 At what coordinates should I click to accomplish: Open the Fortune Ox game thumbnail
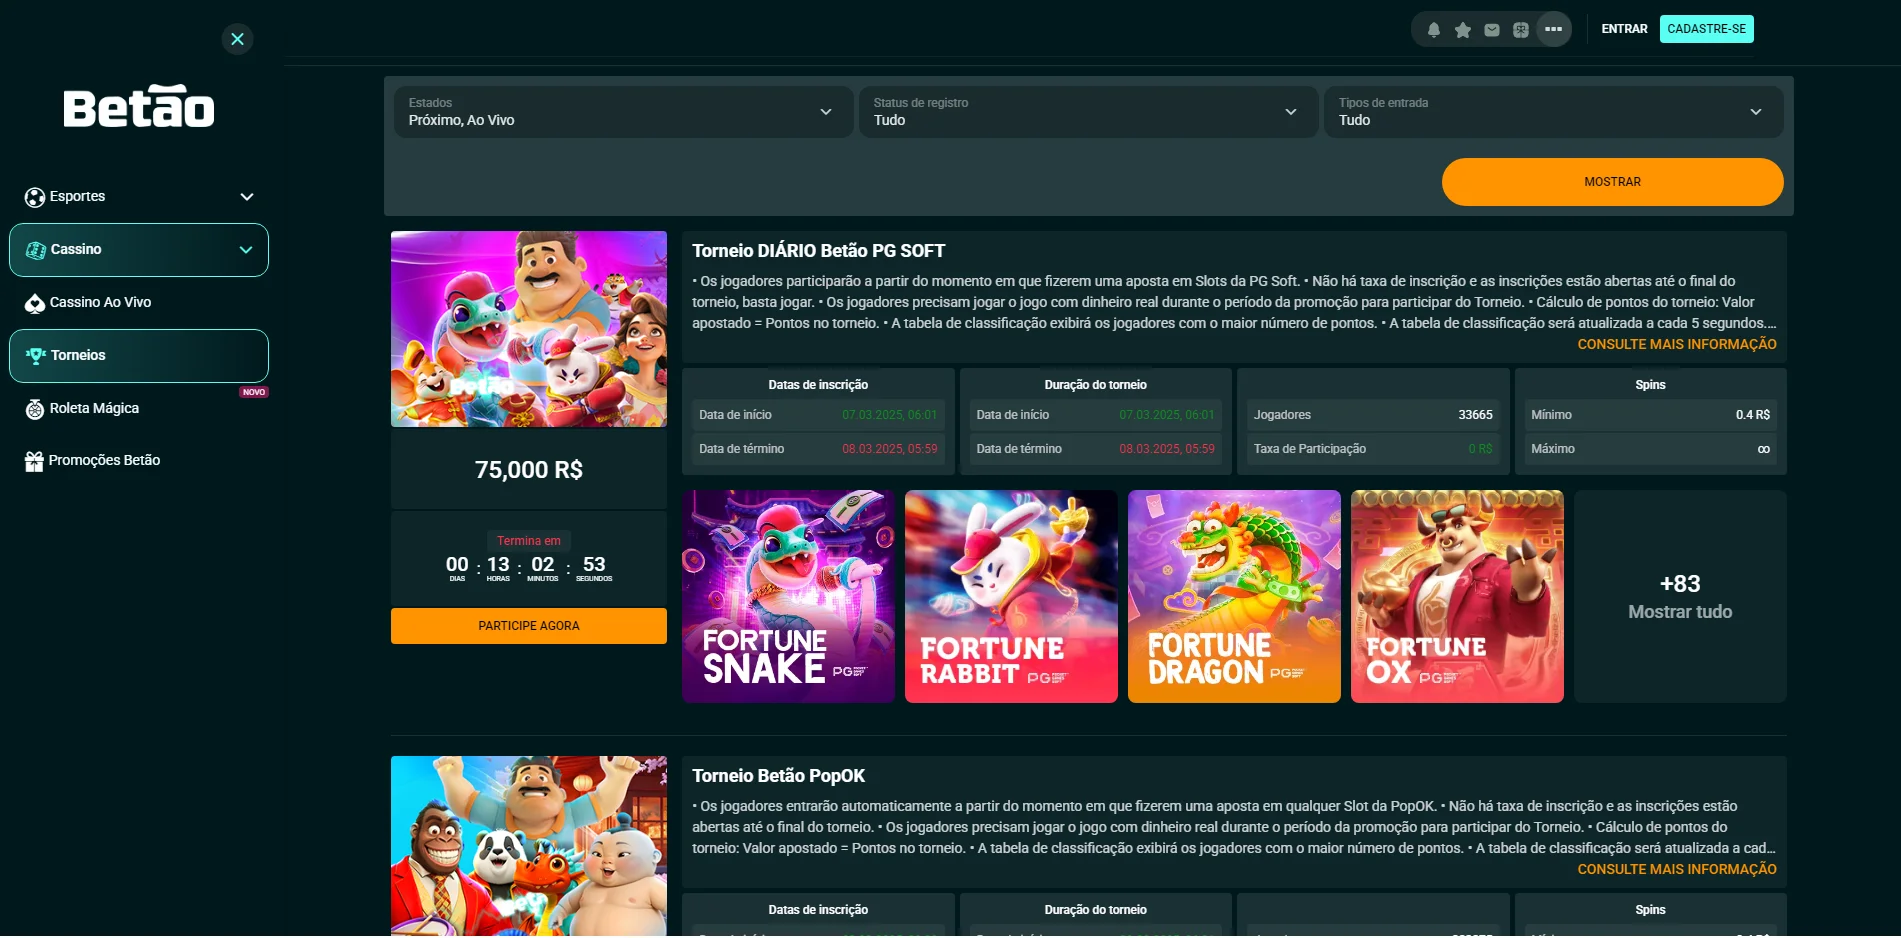pos(1457,597)
